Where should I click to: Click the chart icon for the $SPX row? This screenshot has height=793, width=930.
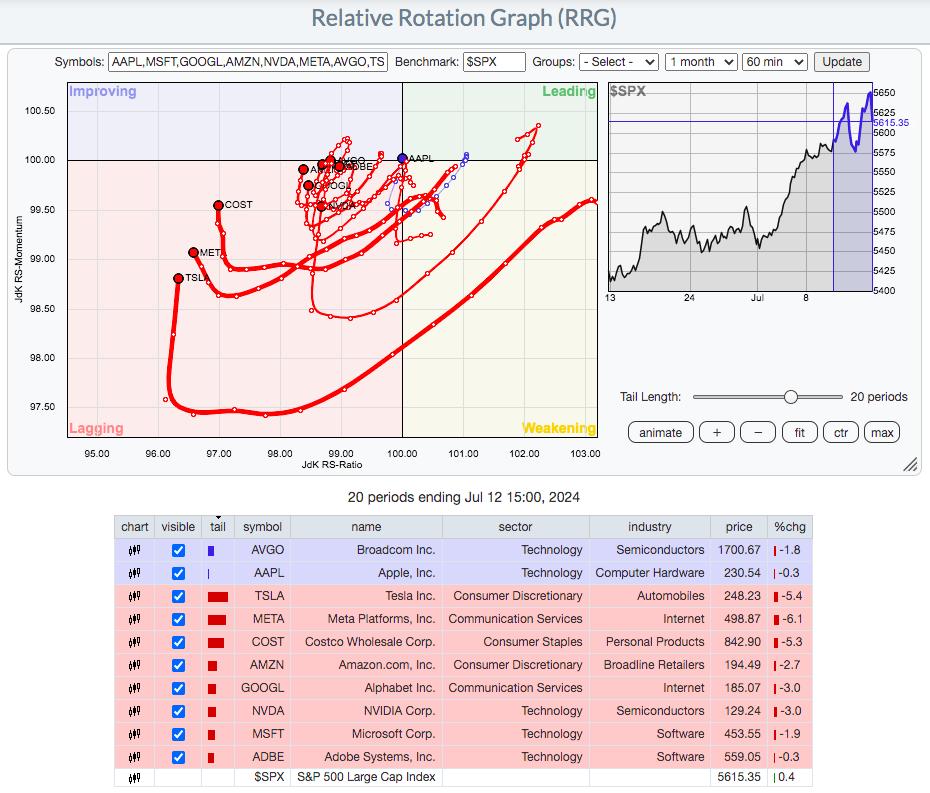134,777
